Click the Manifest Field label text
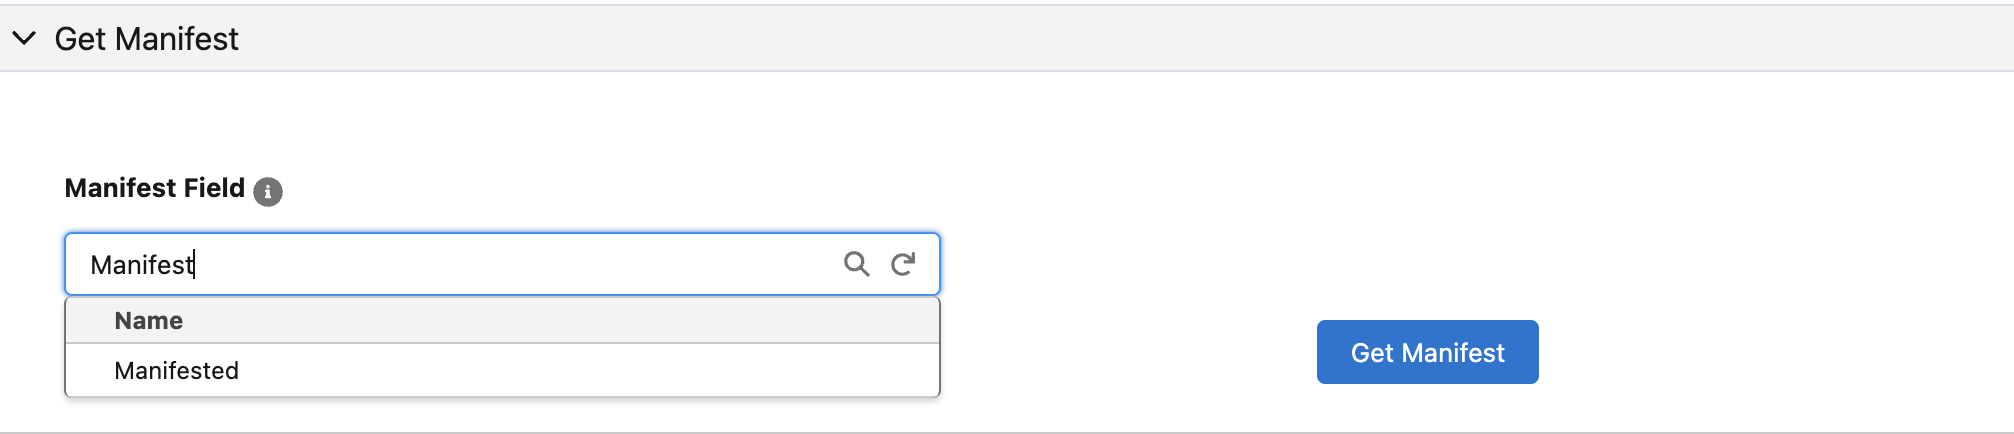 pyautogui.click(x=154, y=188)
